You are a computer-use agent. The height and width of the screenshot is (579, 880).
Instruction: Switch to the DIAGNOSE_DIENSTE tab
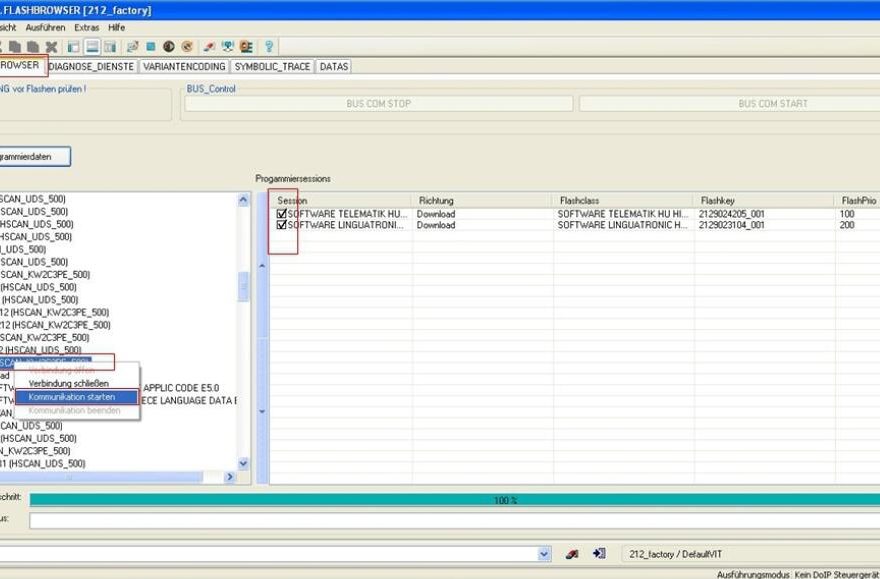pyautogui.click(x=91, y=66)
